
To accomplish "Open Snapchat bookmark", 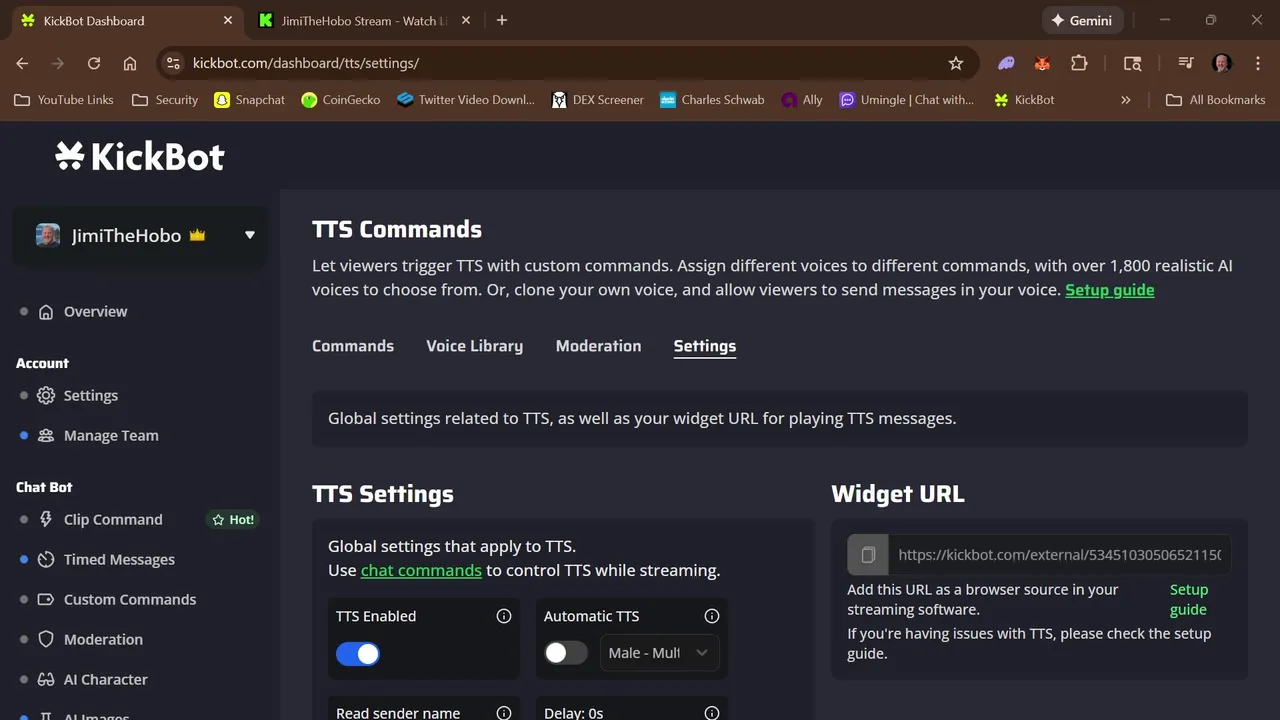I will click(248, 100).
